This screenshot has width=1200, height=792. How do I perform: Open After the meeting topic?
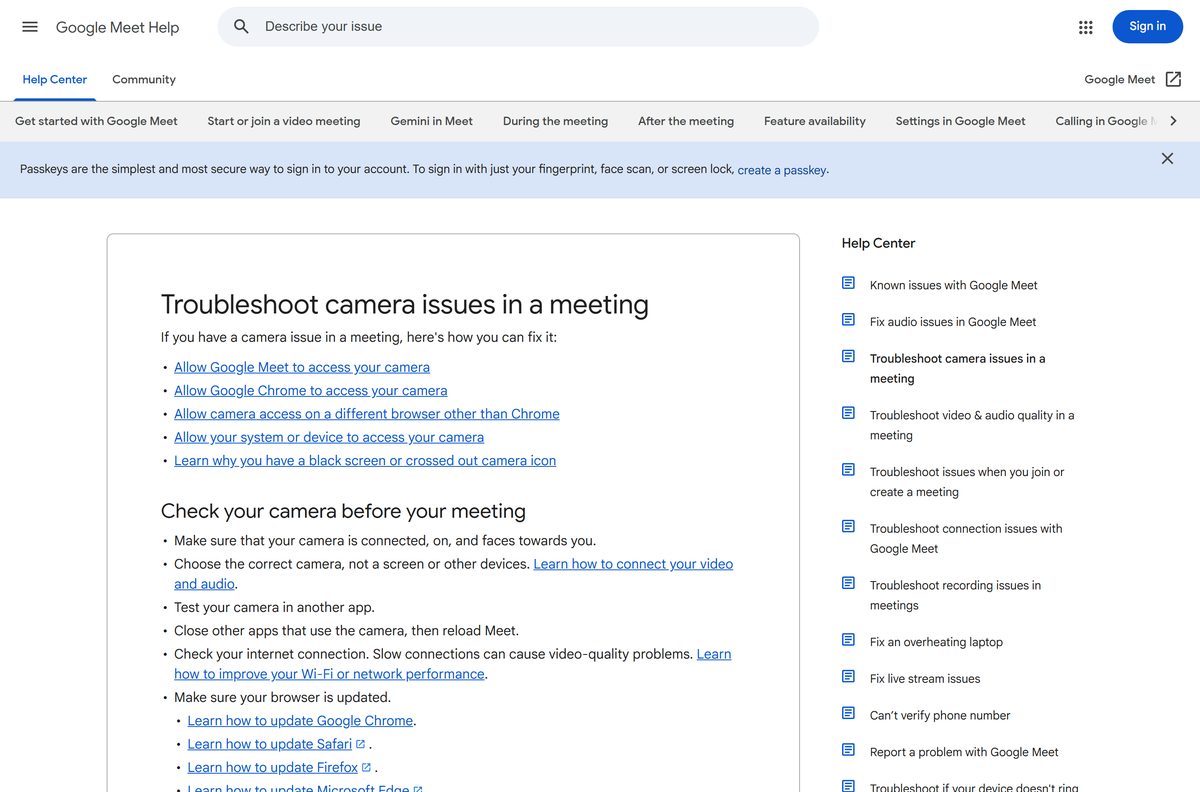pyautogui.click(x=686, y=121)
